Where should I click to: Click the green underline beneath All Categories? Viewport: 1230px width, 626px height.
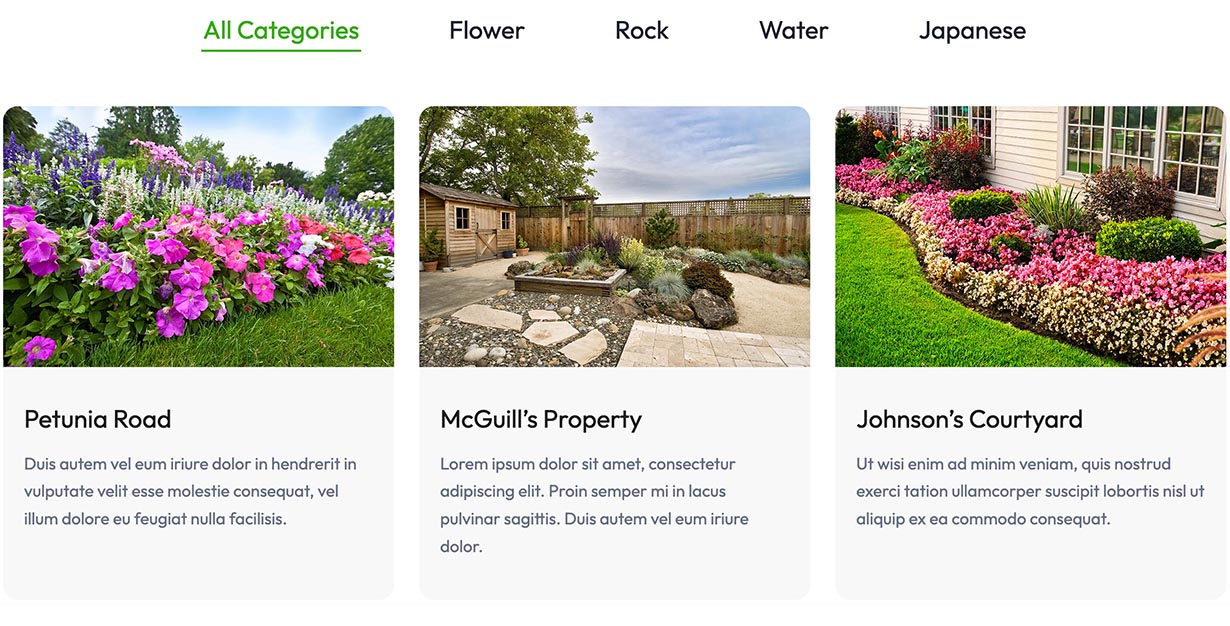[x=281, y=49]
